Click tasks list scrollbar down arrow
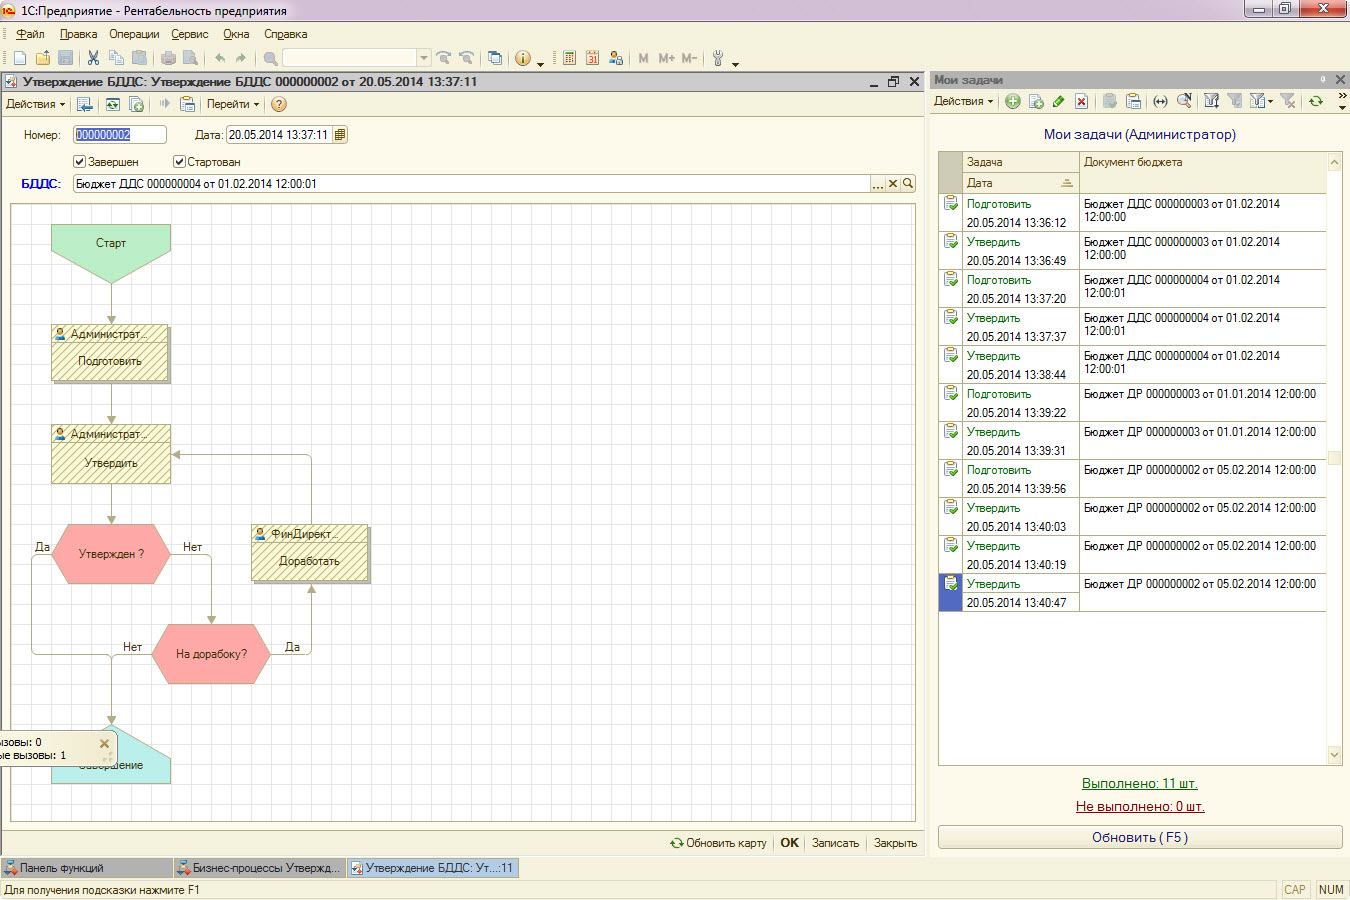This screenshot has height=900, width=1350. (1334, 754)
